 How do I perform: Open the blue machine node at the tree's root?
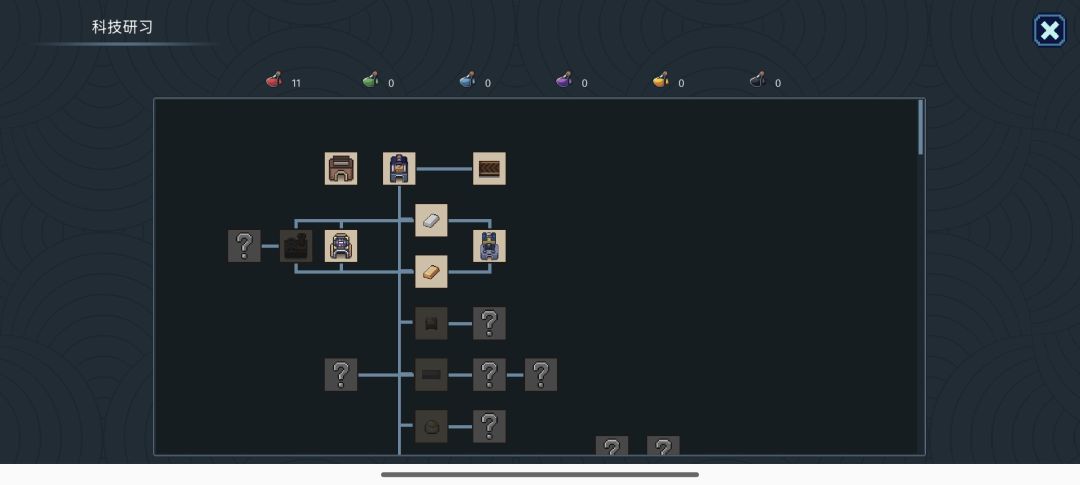coord(399,169)
